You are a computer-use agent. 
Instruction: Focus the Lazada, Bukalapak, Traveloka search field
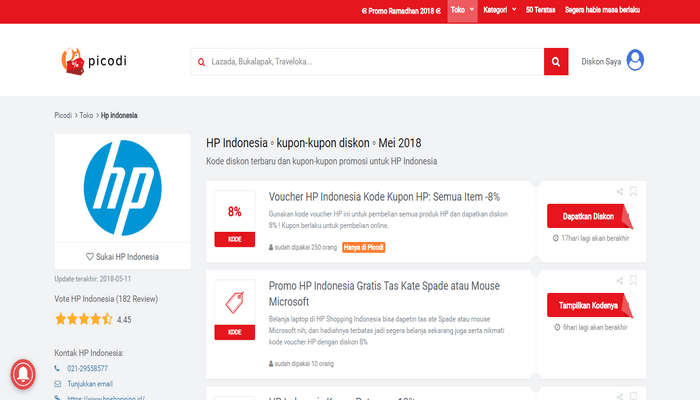(367, 62)
